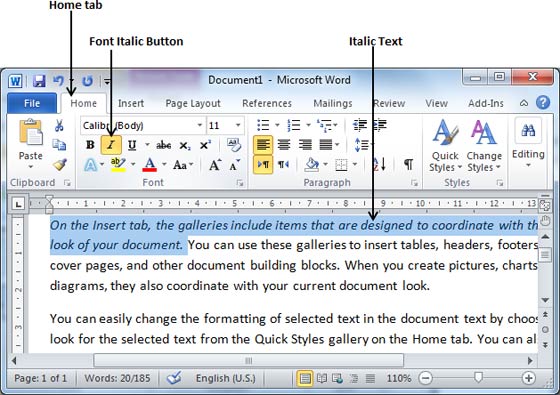The height and width of the screenshot is (395, 560).
Task: Undo the last action
Action: (59, 81)
